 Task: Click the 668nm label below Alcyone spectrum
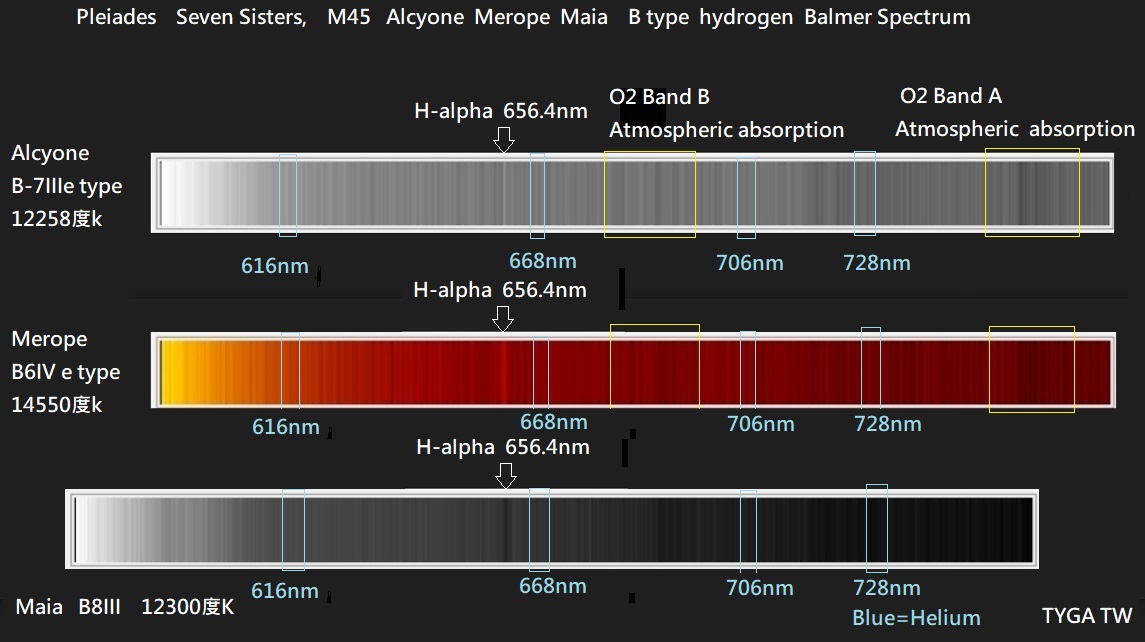tap(543, 261)
